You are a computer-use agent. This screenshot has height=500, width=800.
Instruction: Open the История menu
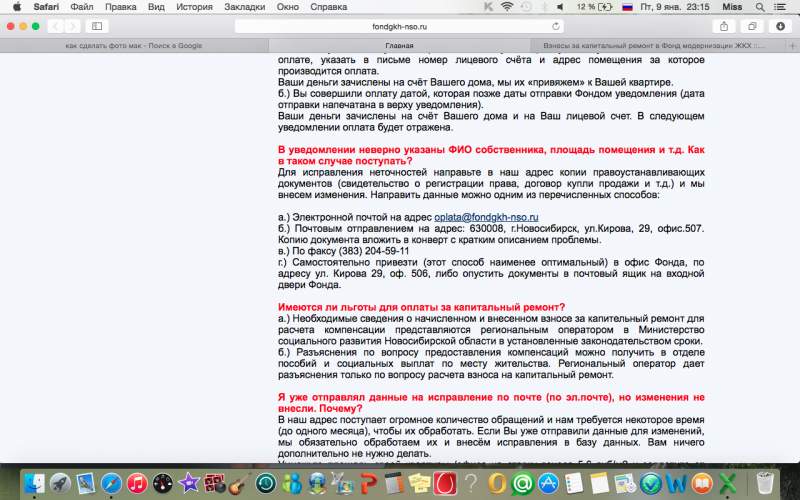(194, 7)
